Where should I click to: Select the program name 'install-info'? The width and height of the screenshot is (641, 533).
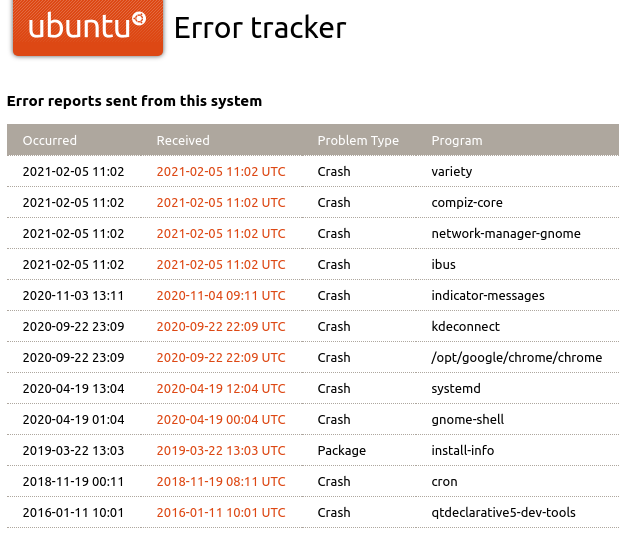tap(463, 450)
